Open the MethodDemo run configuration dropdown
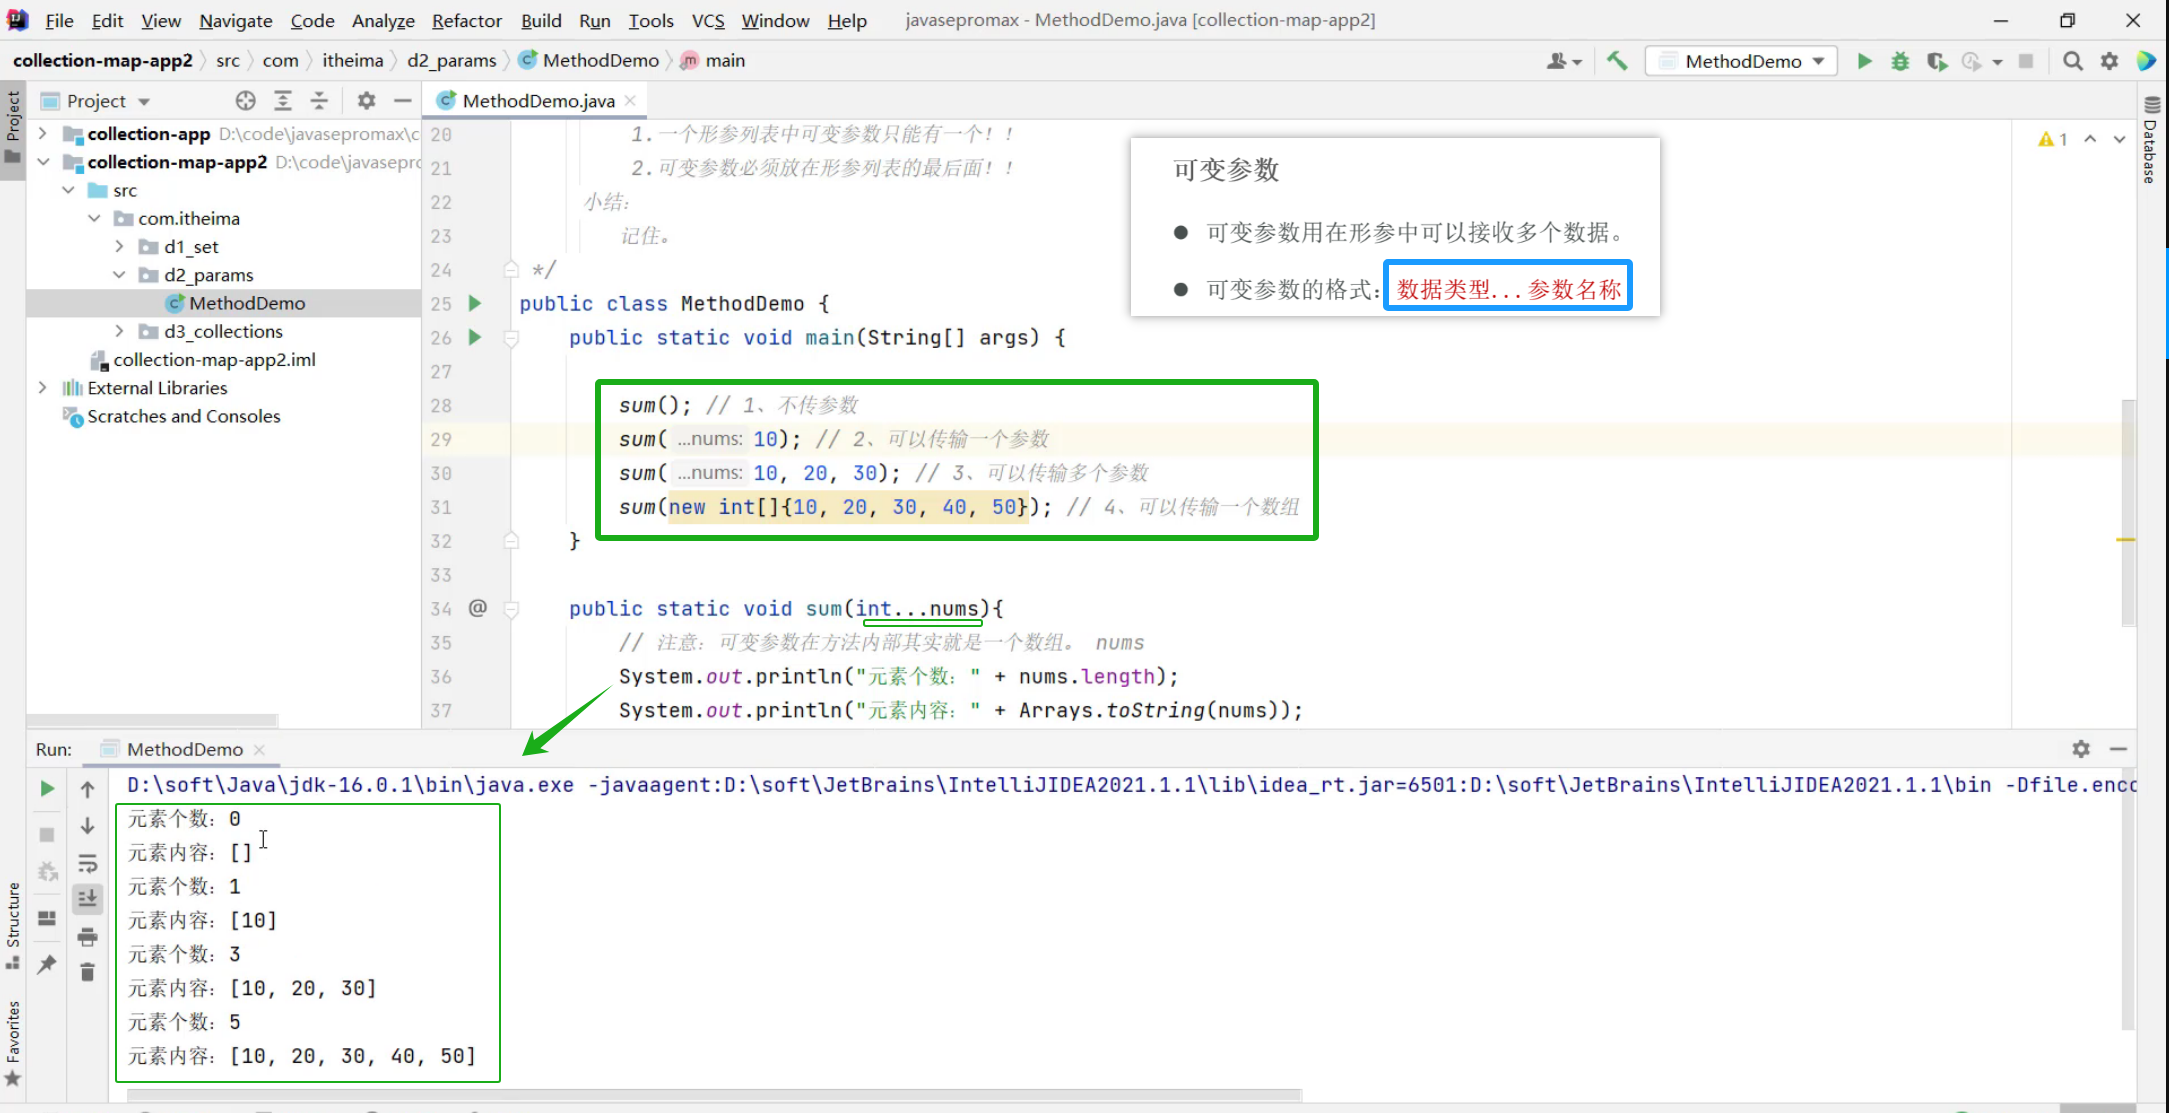Screen dimensions: 2169x1113 click(1741, 61)
